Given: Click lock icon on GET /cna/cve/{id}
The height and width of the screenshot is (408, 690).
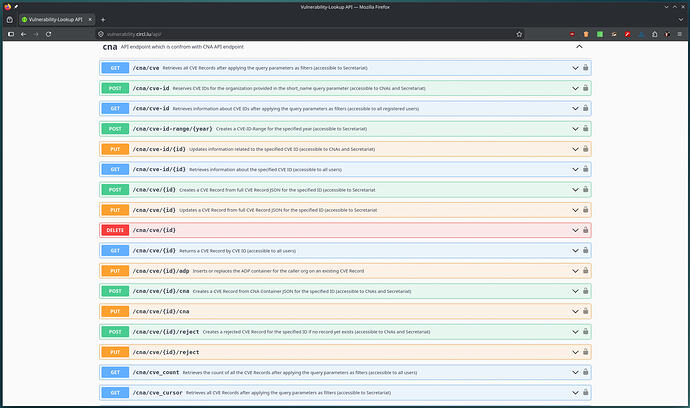Looking at the screenshot, I should [585, 250].
